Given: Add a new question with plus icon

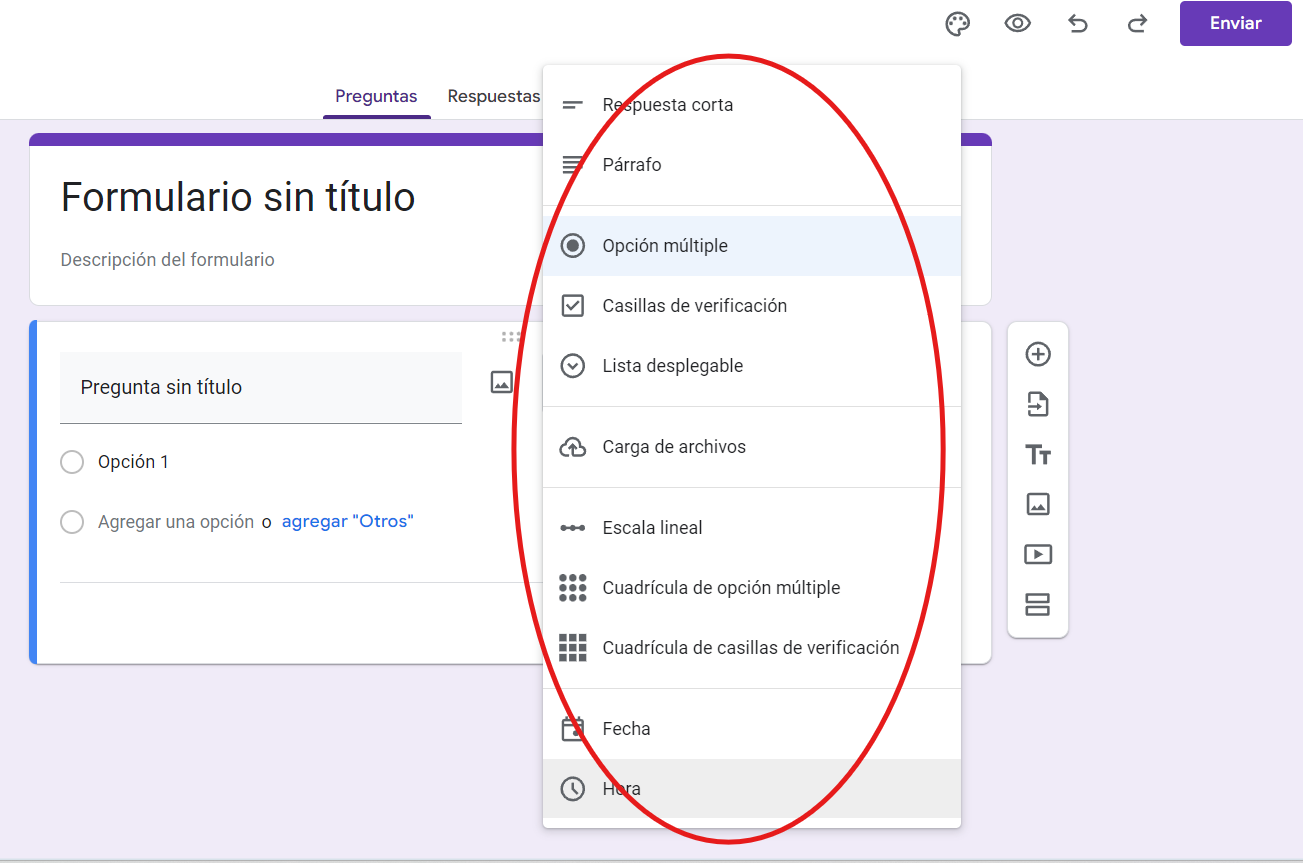Looking at the screenshot, I should [1038, 354].
